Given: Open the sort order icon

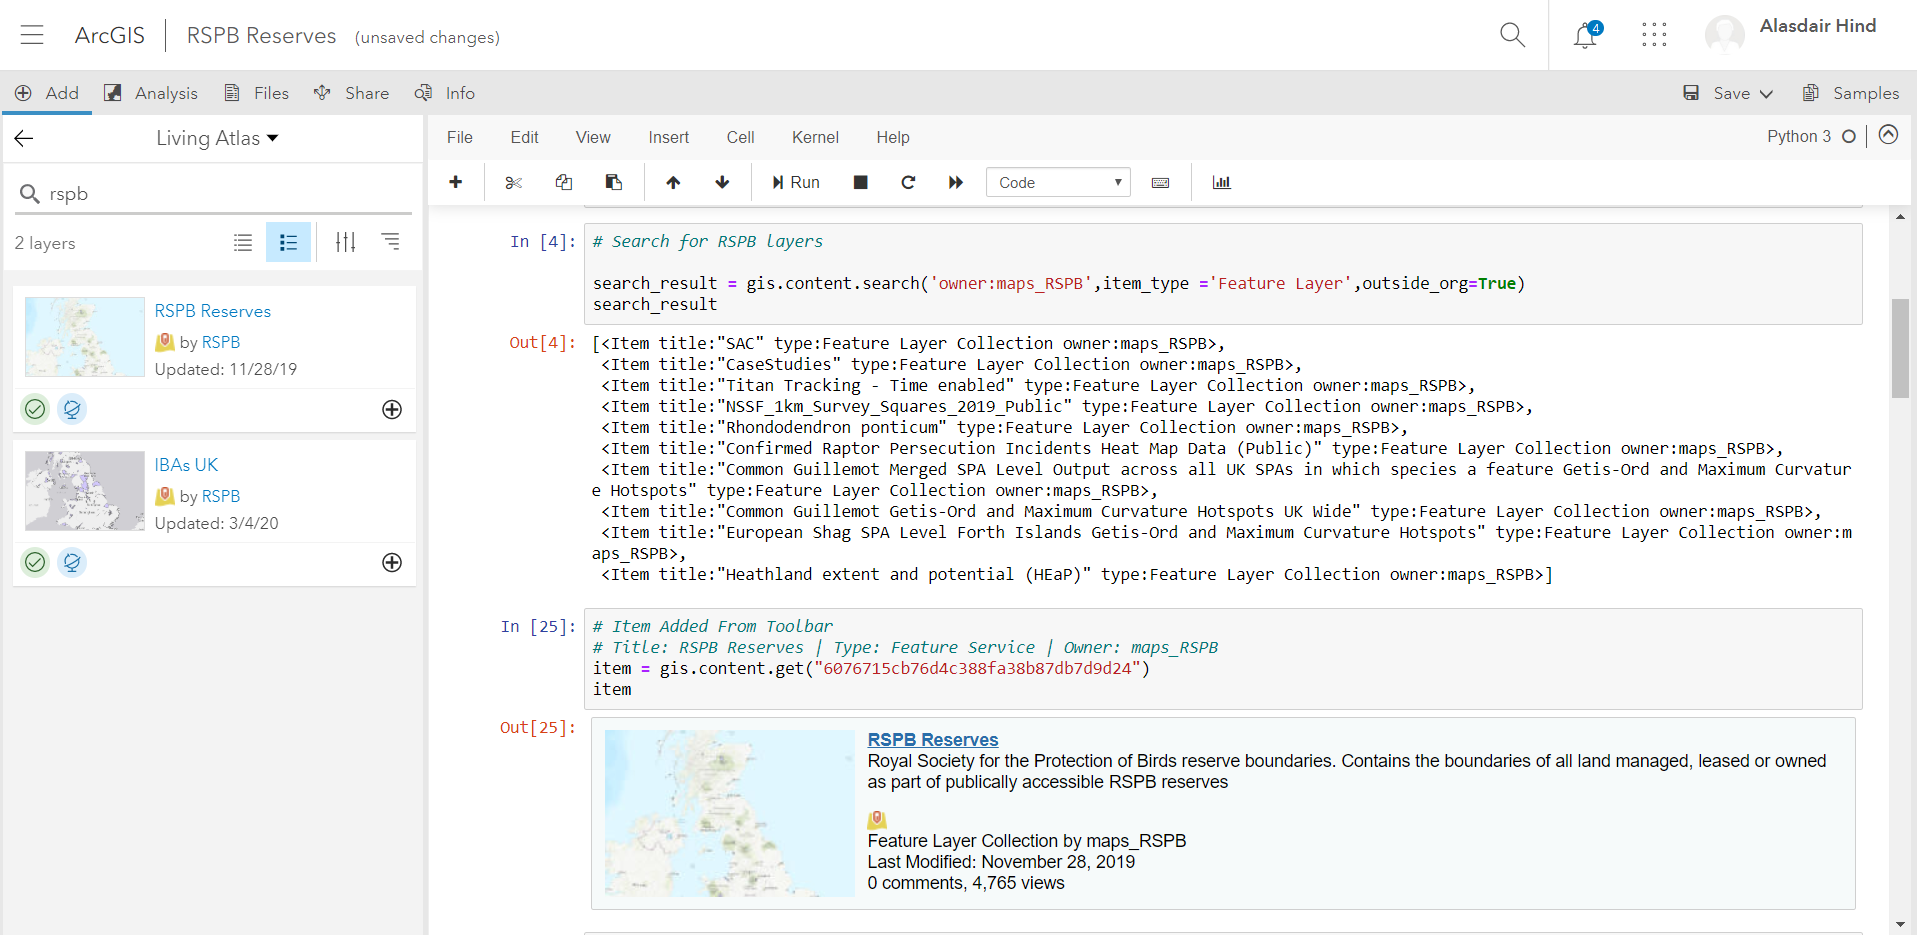Looking at the screenshot, I should (391, 241).
